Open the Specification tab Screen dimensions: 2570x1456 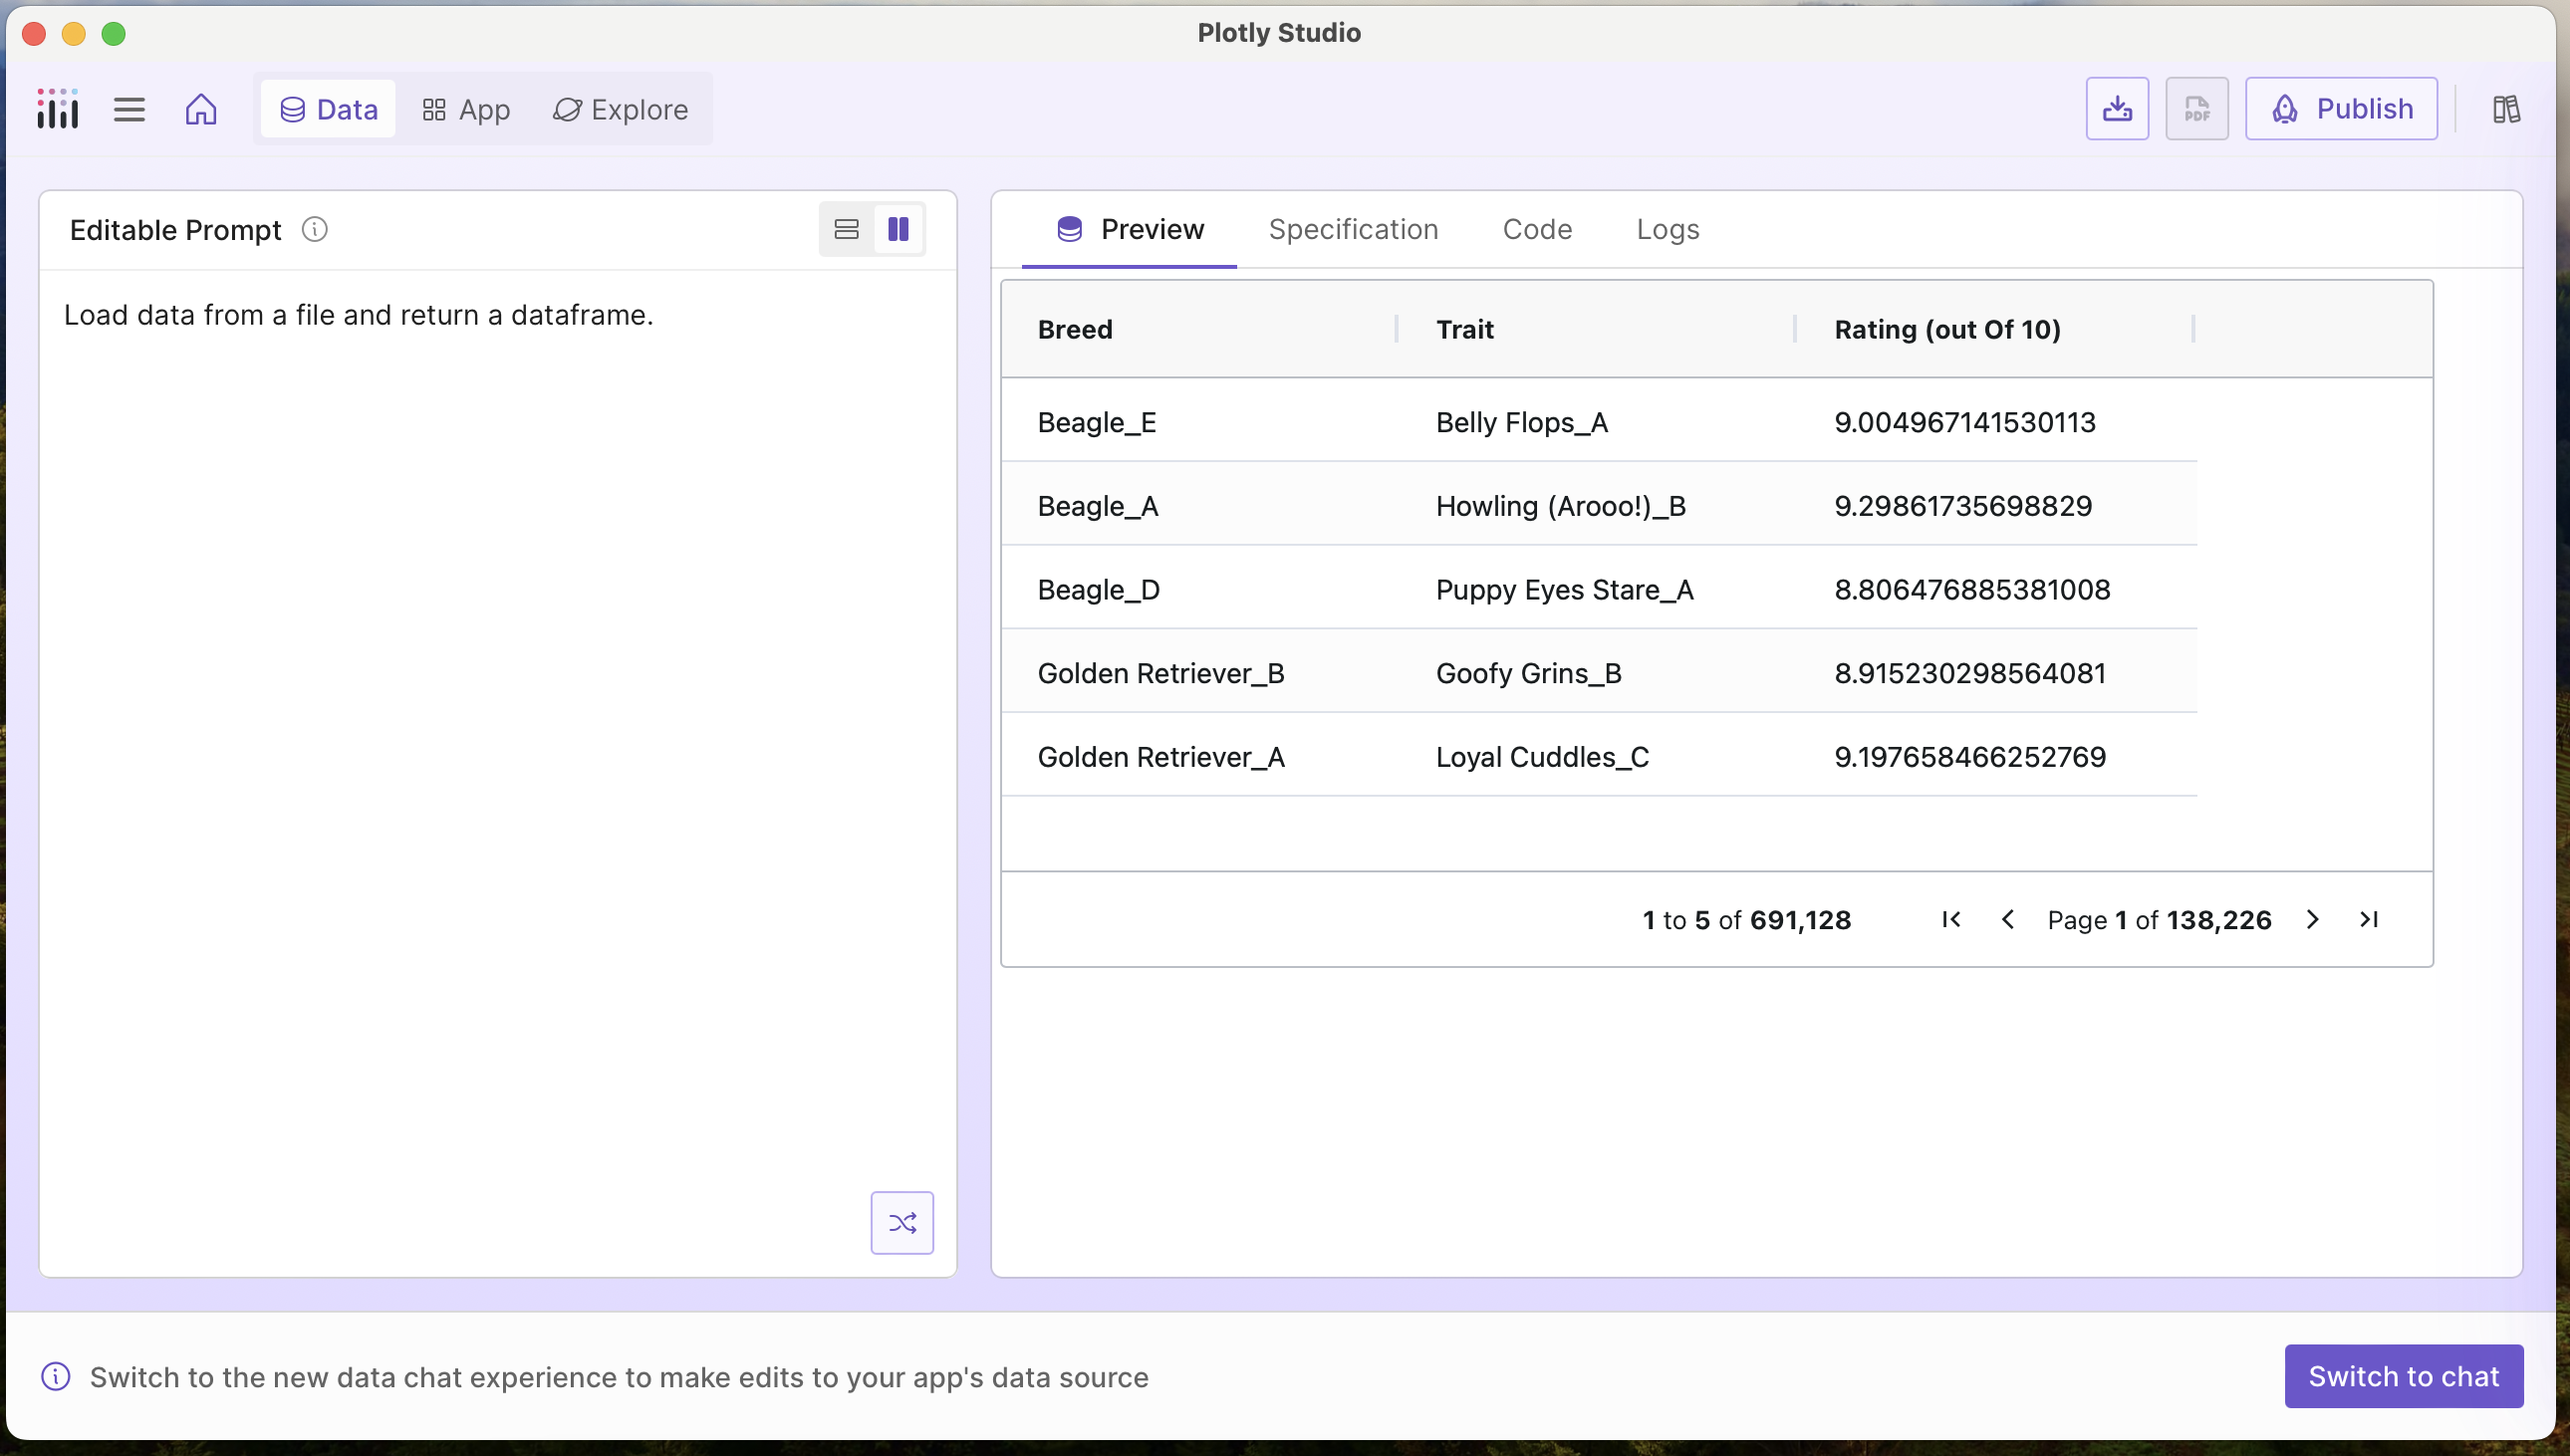click(x=1353, y=229)
